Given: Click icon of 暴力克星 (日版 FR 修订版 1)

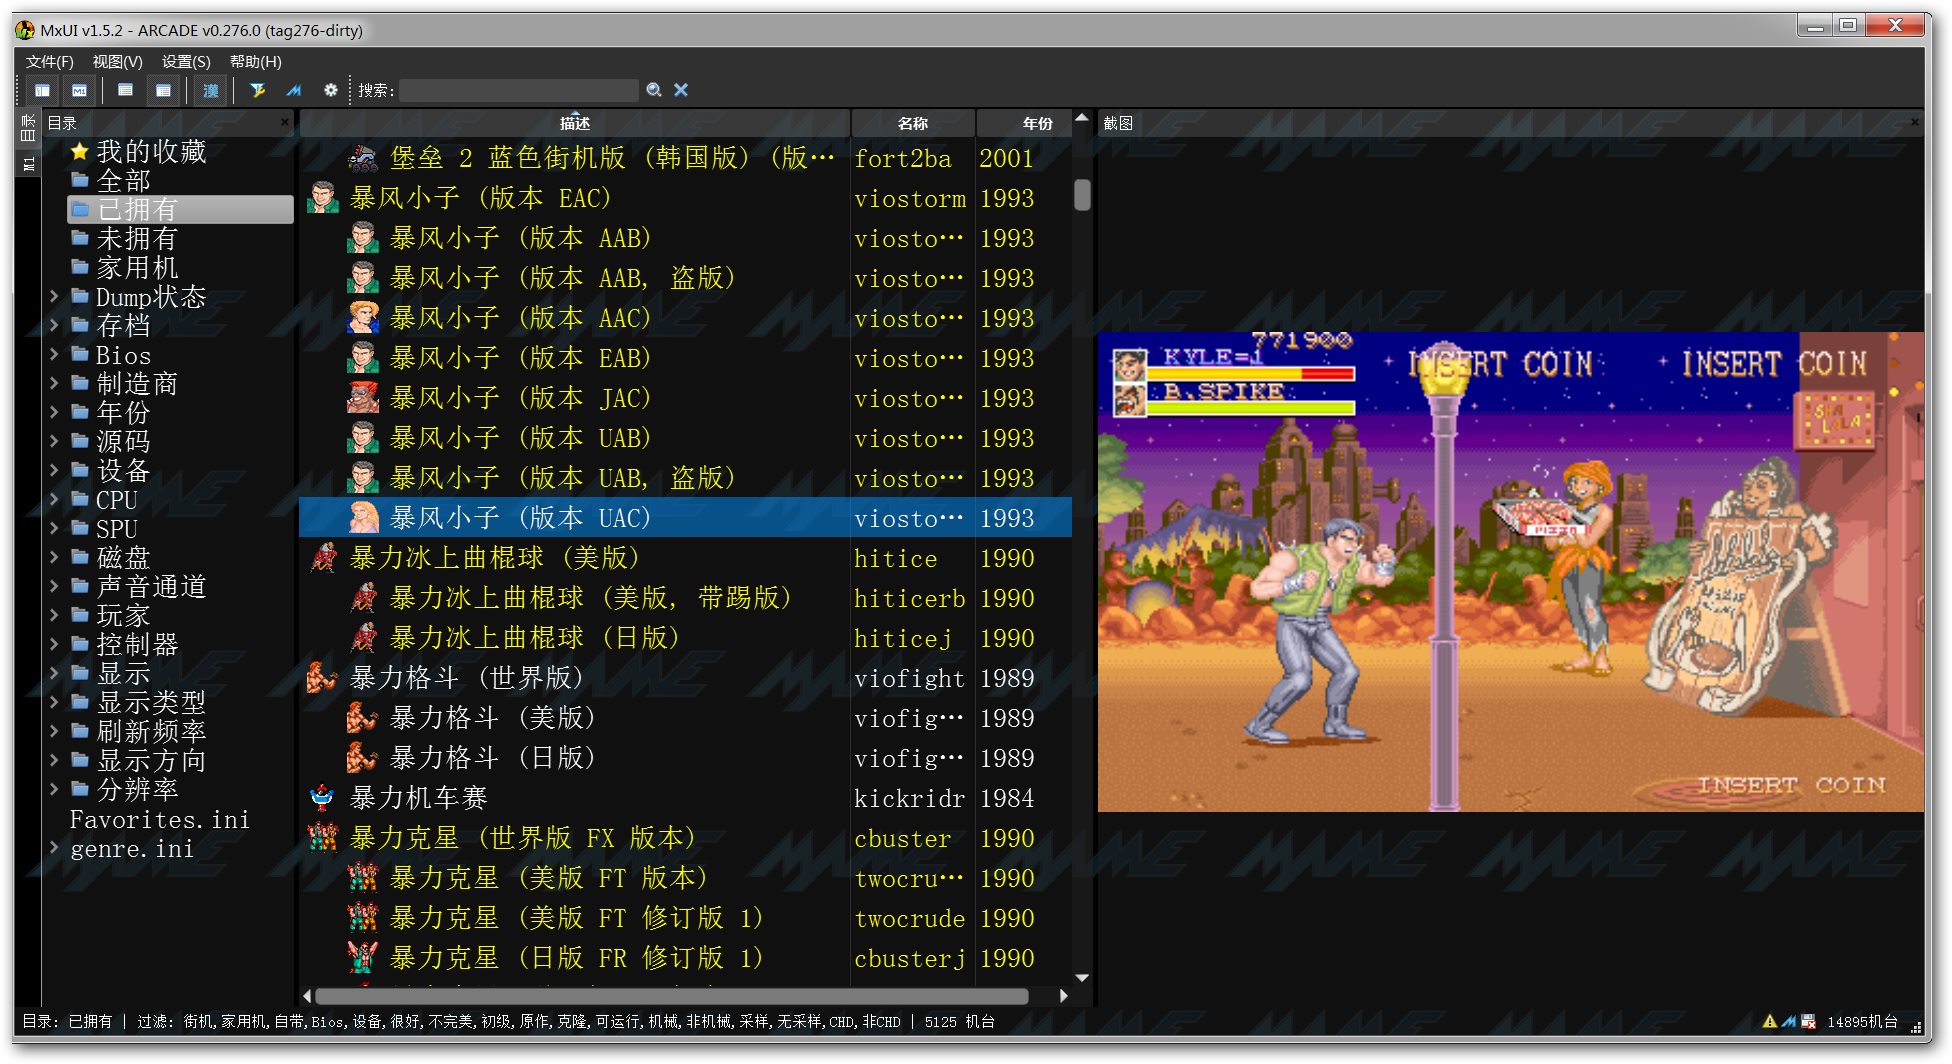Looking at the screenshot, I should click(x=363, y=958).
